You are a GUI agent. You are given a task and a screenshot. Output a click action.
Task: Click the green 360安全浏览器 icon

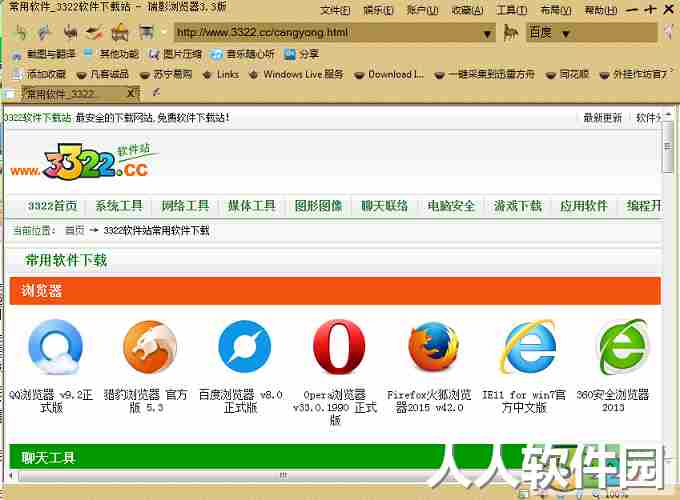[x=624, y=346]
